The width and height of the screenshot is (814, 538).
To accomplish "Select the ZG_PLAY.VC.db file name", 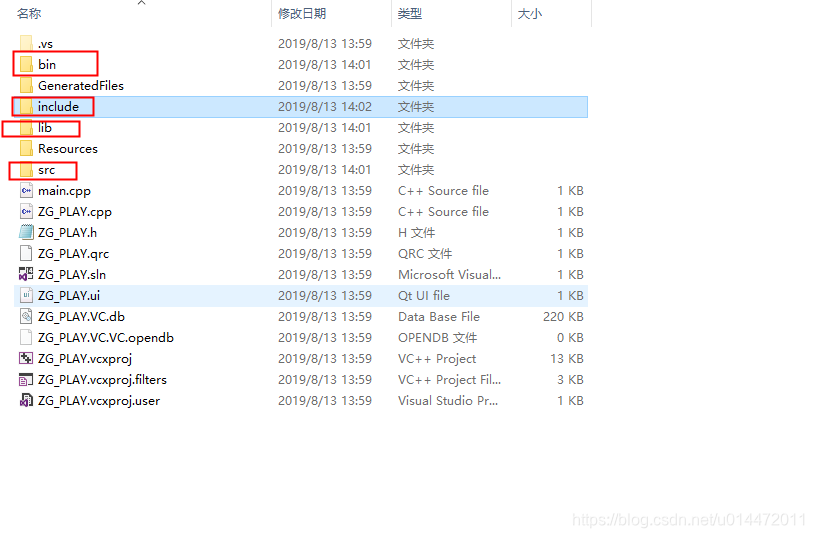I will [82, 317].
